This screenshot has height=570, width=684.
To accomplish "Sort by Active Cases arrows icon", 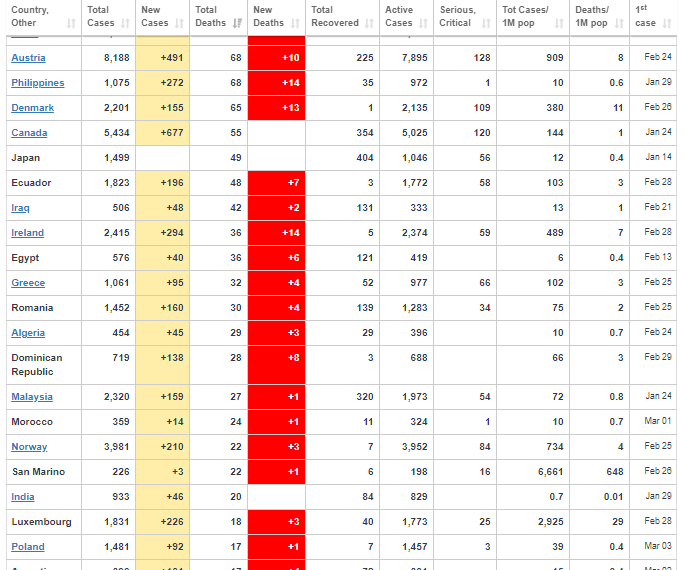I will tap(423, 23).
